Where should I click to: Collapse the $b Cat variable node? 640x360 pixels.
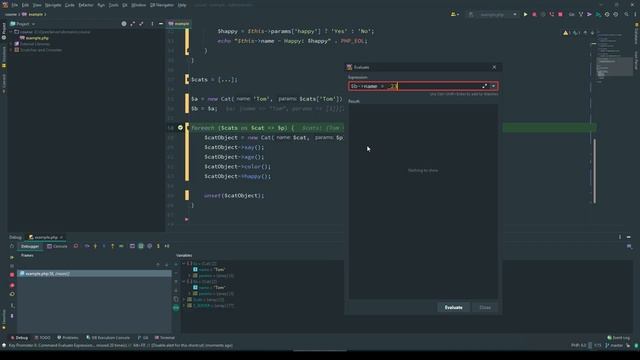[x=184, y=282]
